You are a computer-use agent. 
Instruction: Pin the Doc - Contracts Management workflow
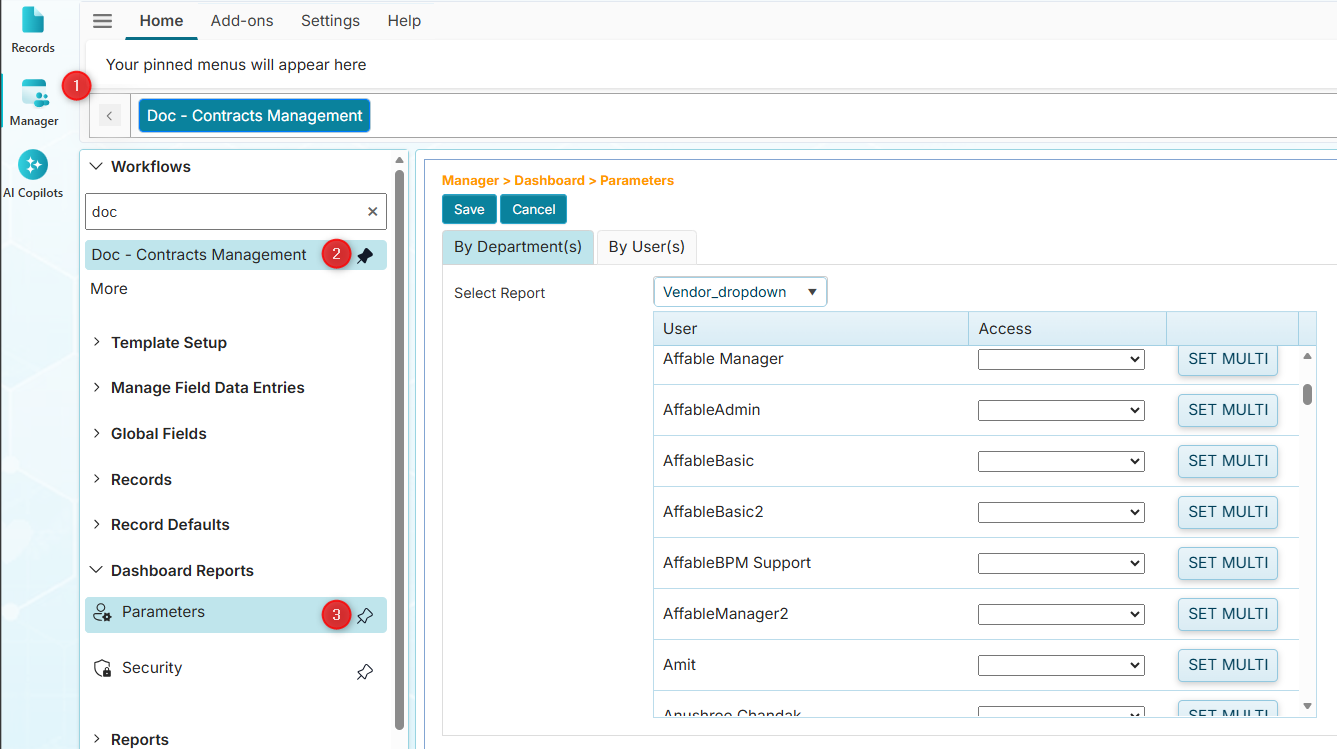pyautogui.click(x=364, y=255)
